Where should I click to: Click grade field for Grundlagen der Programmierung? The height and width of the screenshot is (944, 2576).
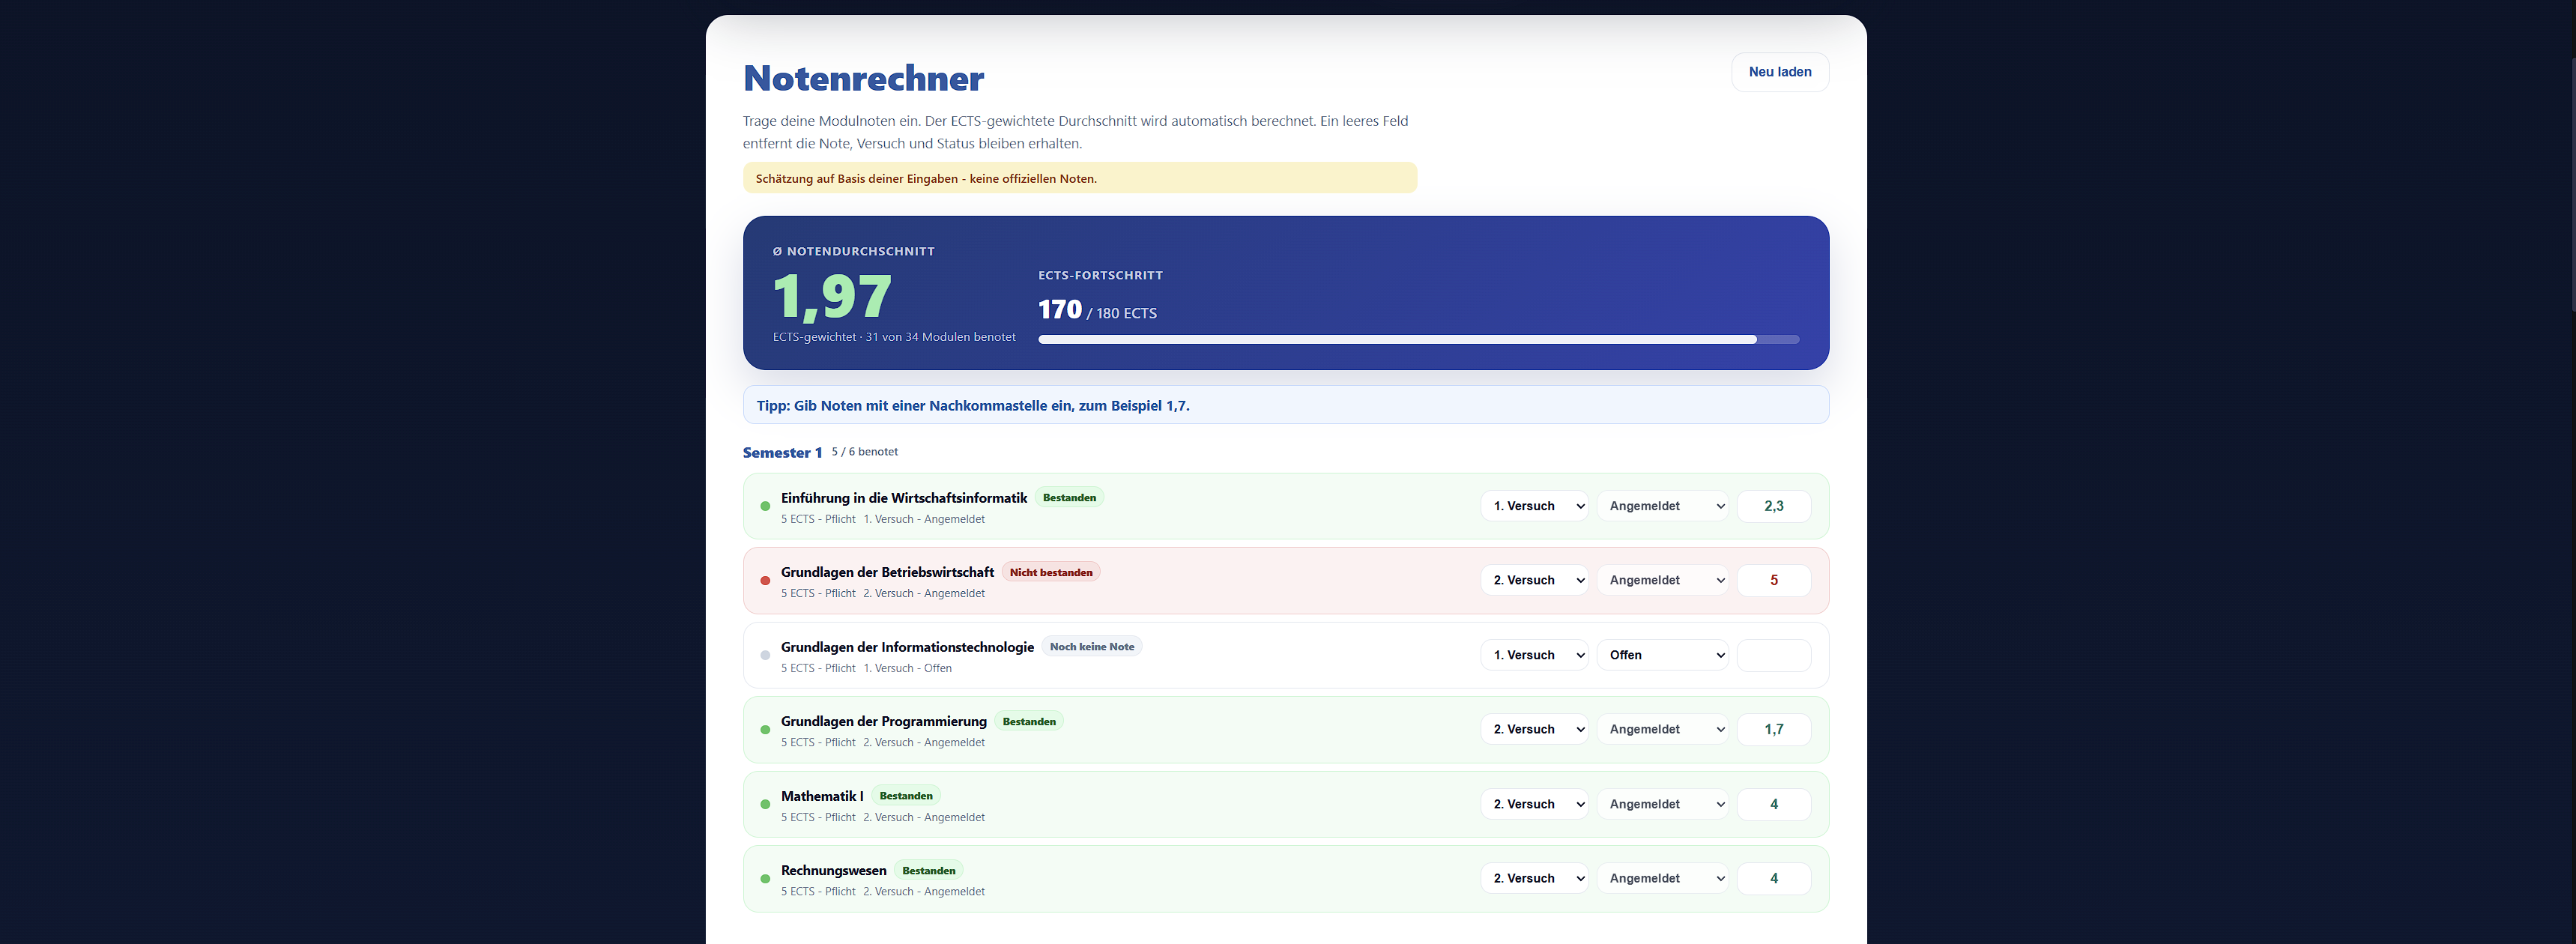(x=1774, y=729)
